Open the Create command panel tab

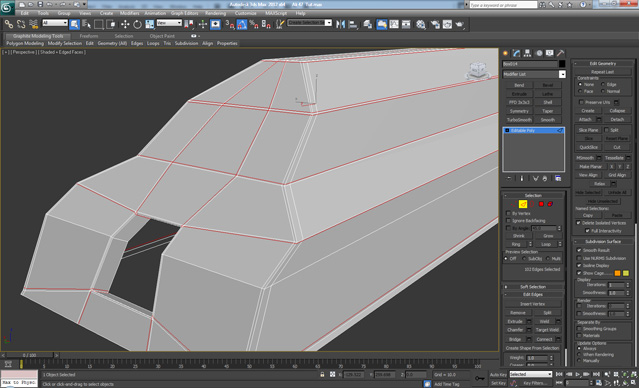506,53
